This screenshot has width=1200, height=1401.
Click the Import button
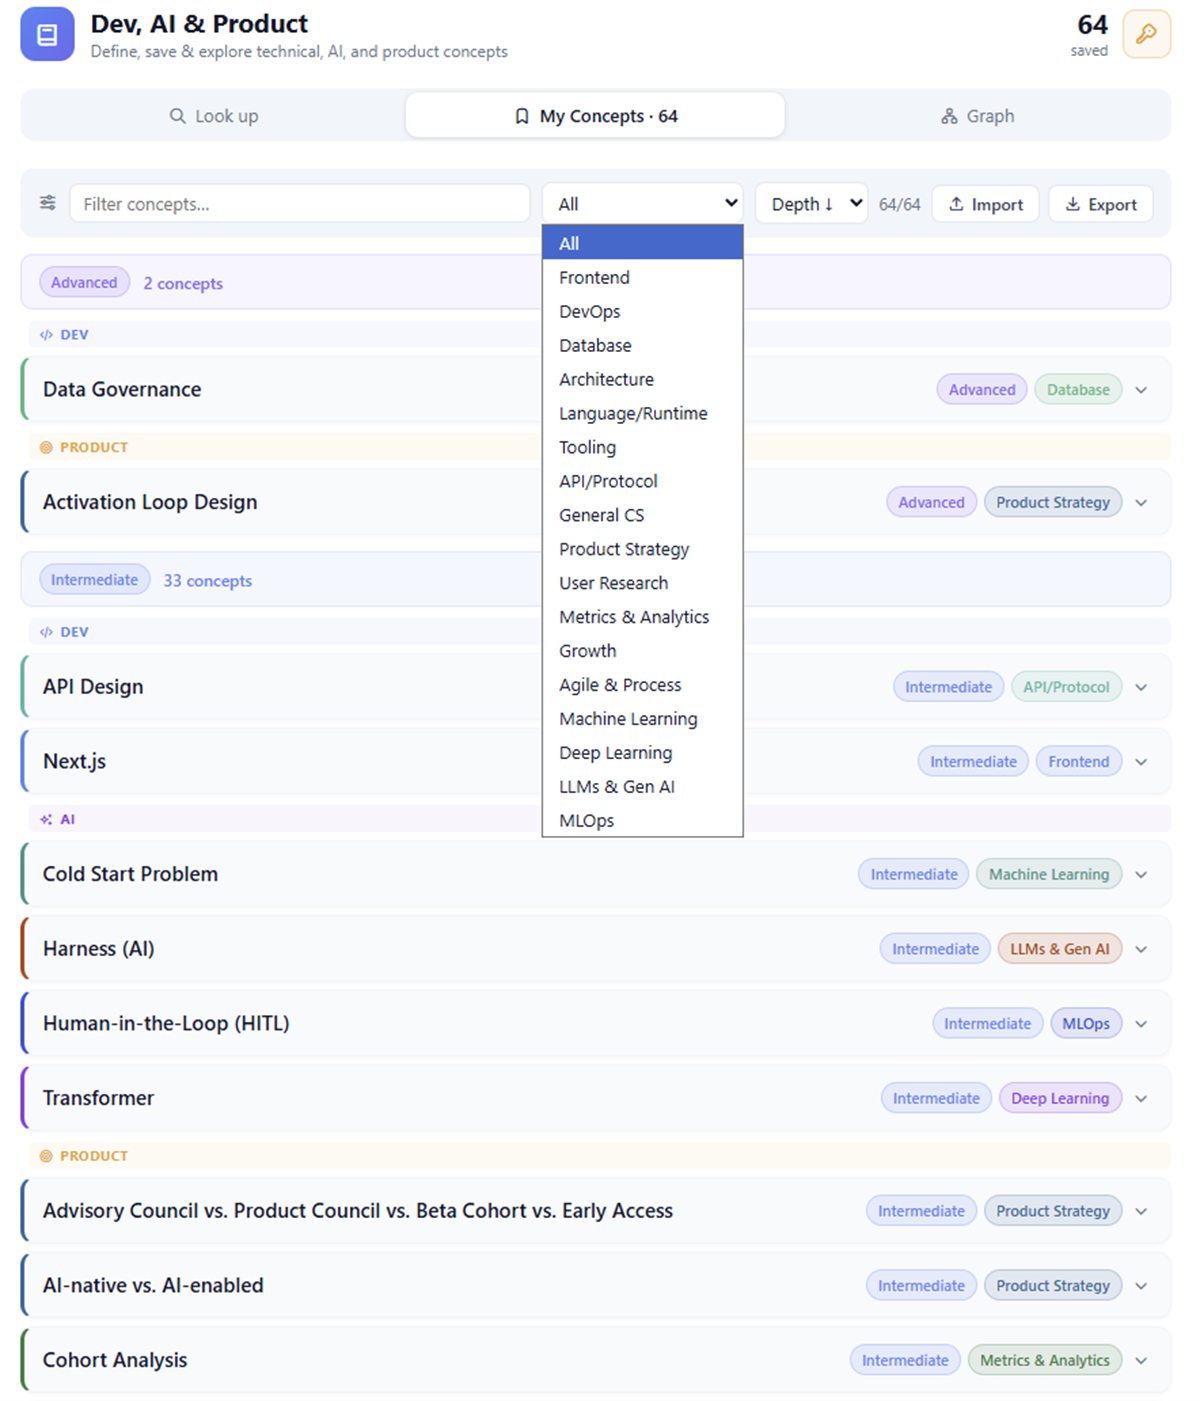(985, 204)
